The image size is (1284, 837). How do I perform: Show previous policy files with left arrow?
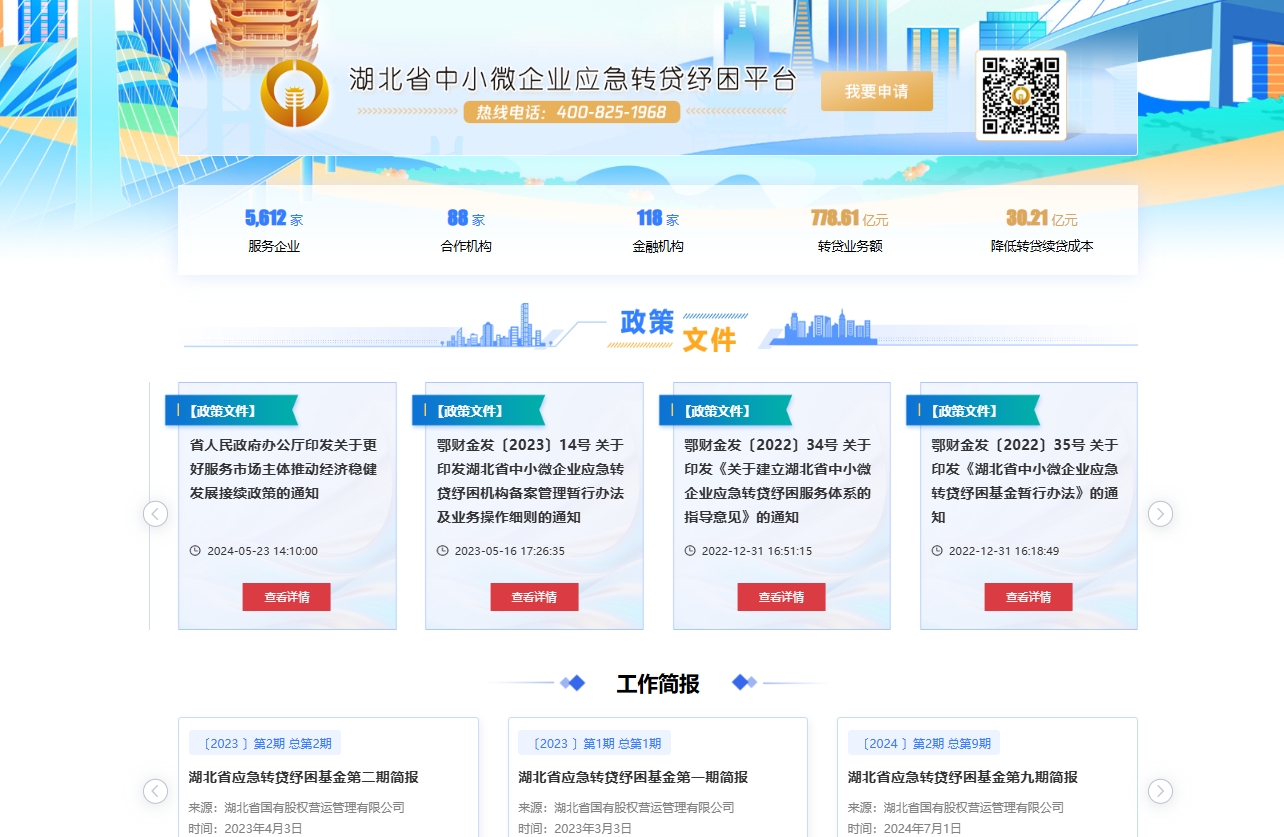click(156, 514)
